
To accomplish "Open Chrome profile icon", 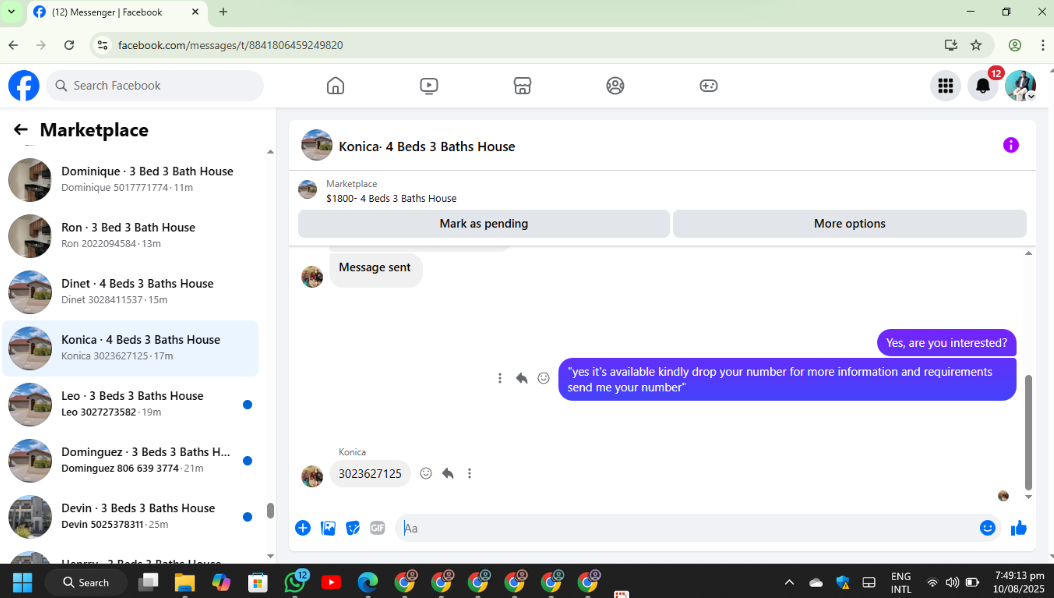I will coord(1015,45).
